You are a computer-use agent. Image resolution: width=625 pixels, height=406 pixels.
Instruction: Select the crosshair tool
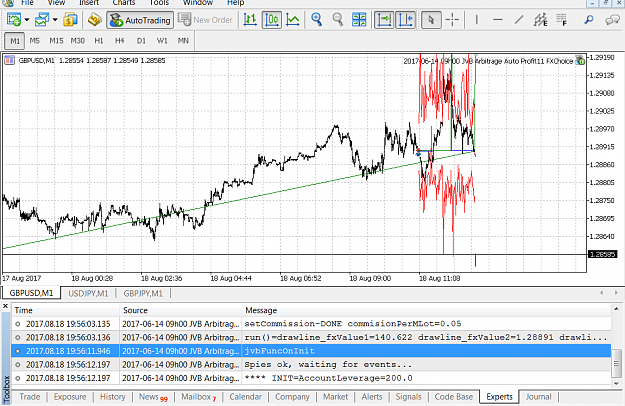tap(452, 20)
